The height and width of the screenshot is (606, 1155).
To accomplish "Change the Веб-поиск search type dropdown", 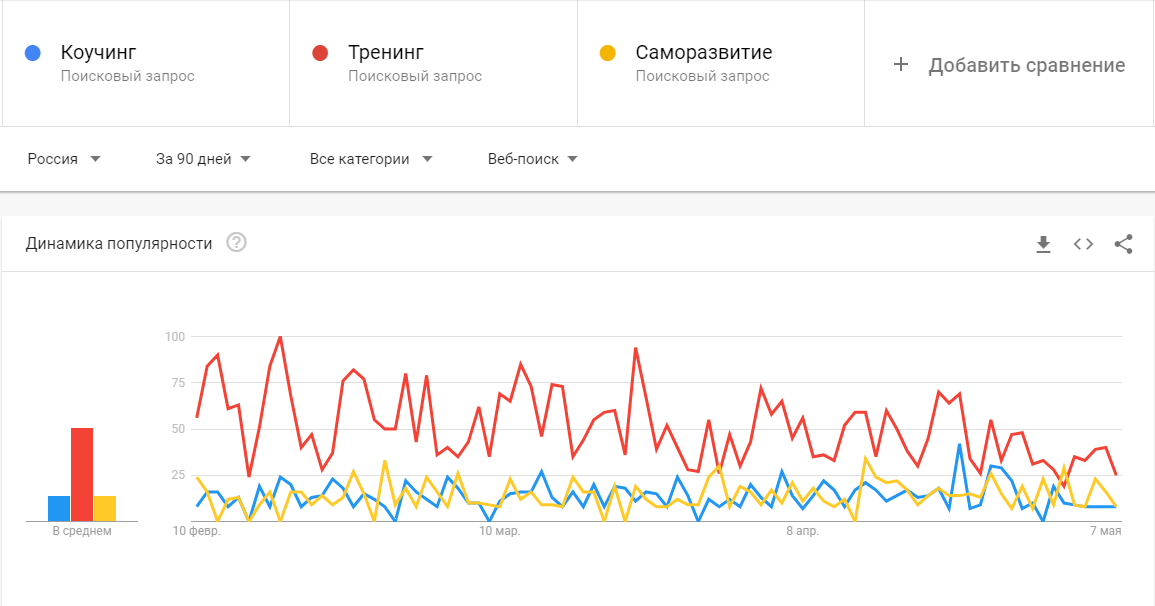I will tap(532, 159).
